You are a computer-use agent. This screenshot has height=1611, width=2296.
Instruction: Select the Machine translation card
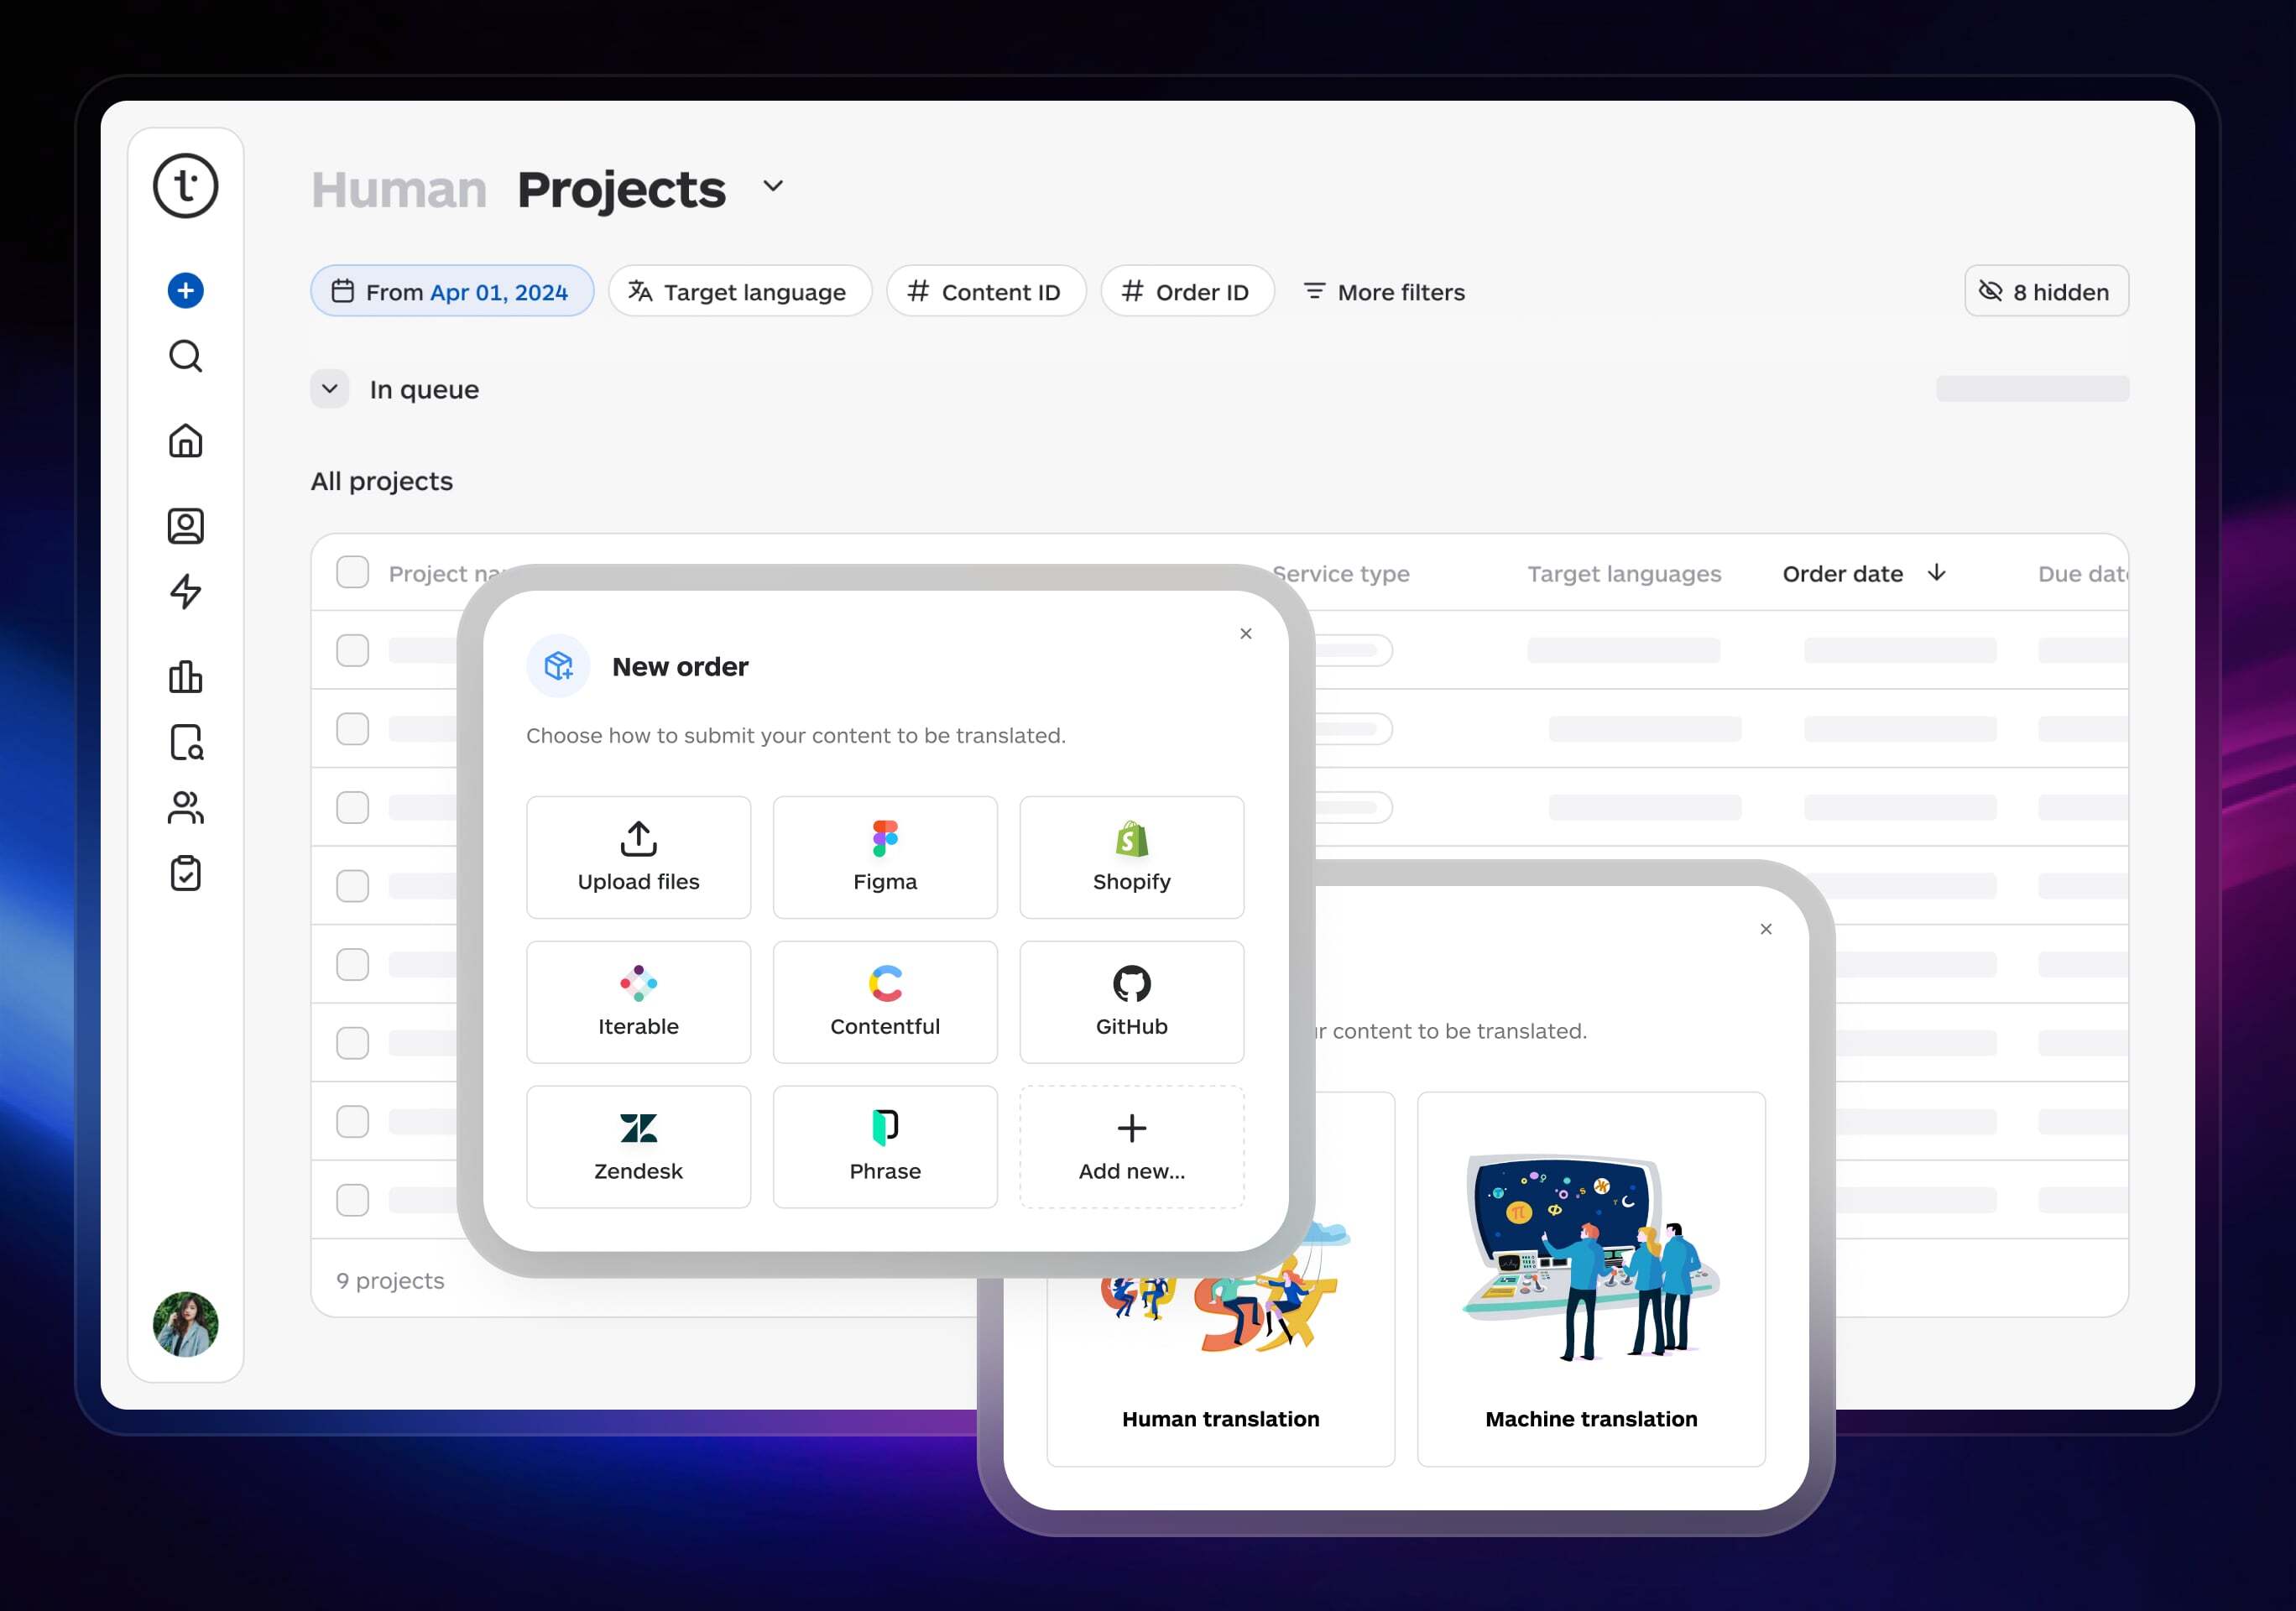pos(1590,1279)
